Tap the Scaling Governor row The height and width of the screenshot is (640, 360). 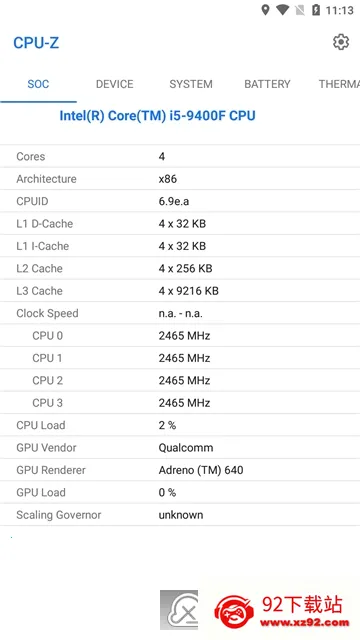[x=180, y=515]
